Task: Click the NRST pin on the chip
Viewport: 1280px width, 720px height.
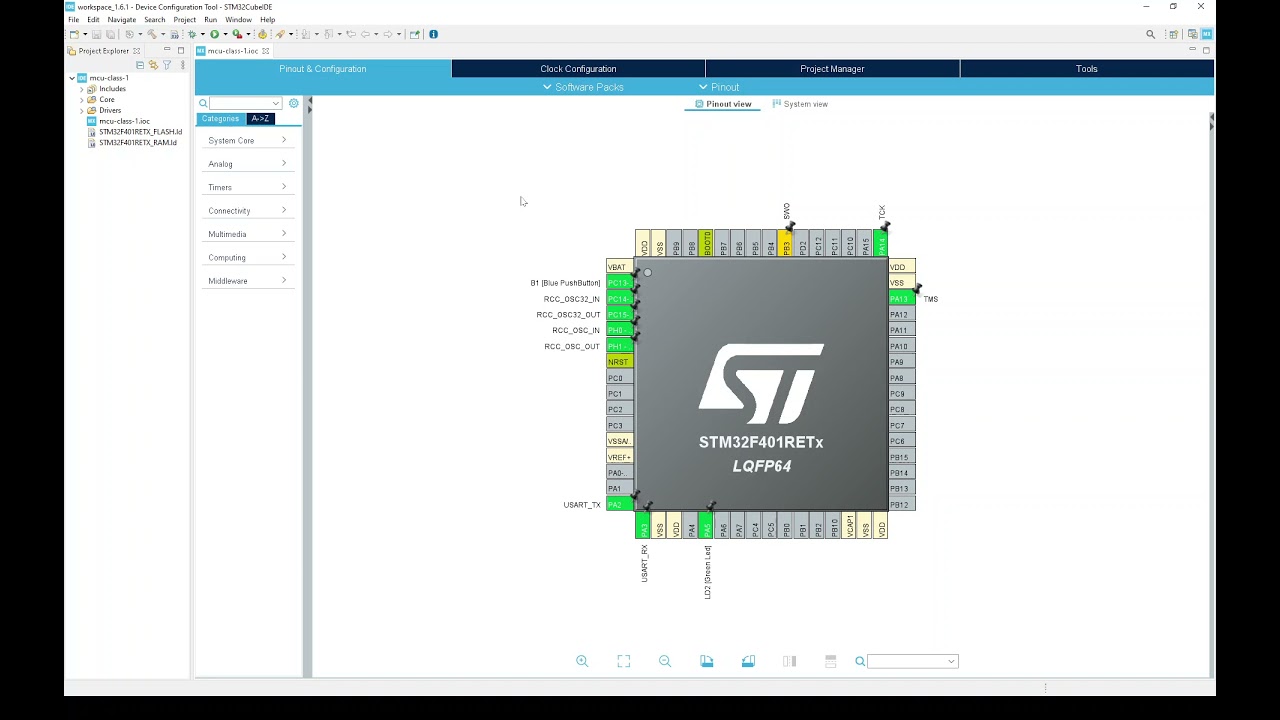Action: (619, 362)
